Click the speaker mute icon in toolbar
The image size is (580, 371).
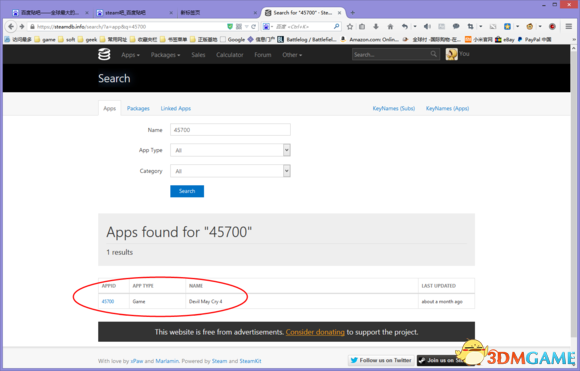coord(427,26)
